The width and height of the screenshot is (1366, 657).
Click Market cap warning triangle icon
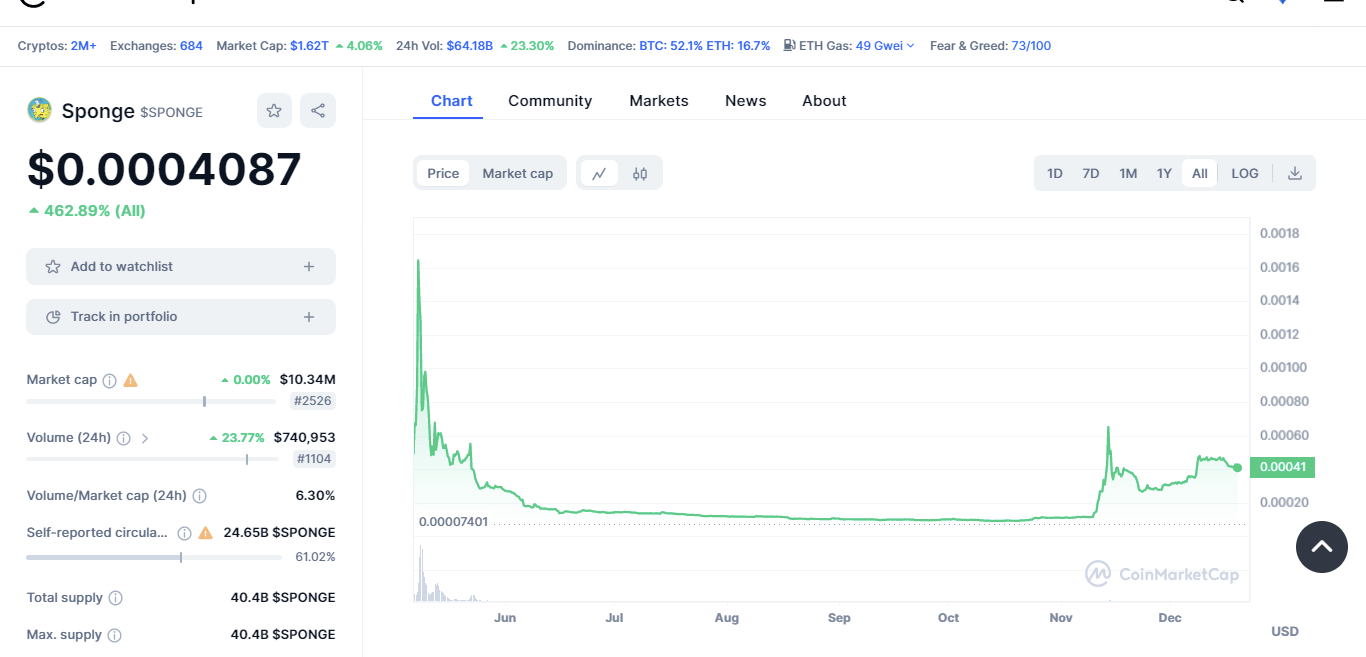pyautogui.click(x=130, y=380)
